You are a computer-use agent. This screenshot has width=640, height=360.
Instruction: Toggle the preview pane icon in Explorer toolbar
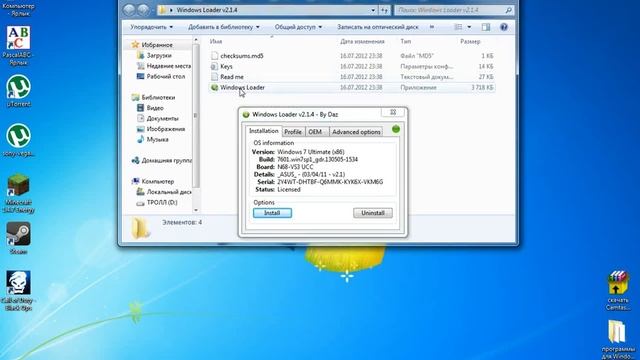coord(486,27)
